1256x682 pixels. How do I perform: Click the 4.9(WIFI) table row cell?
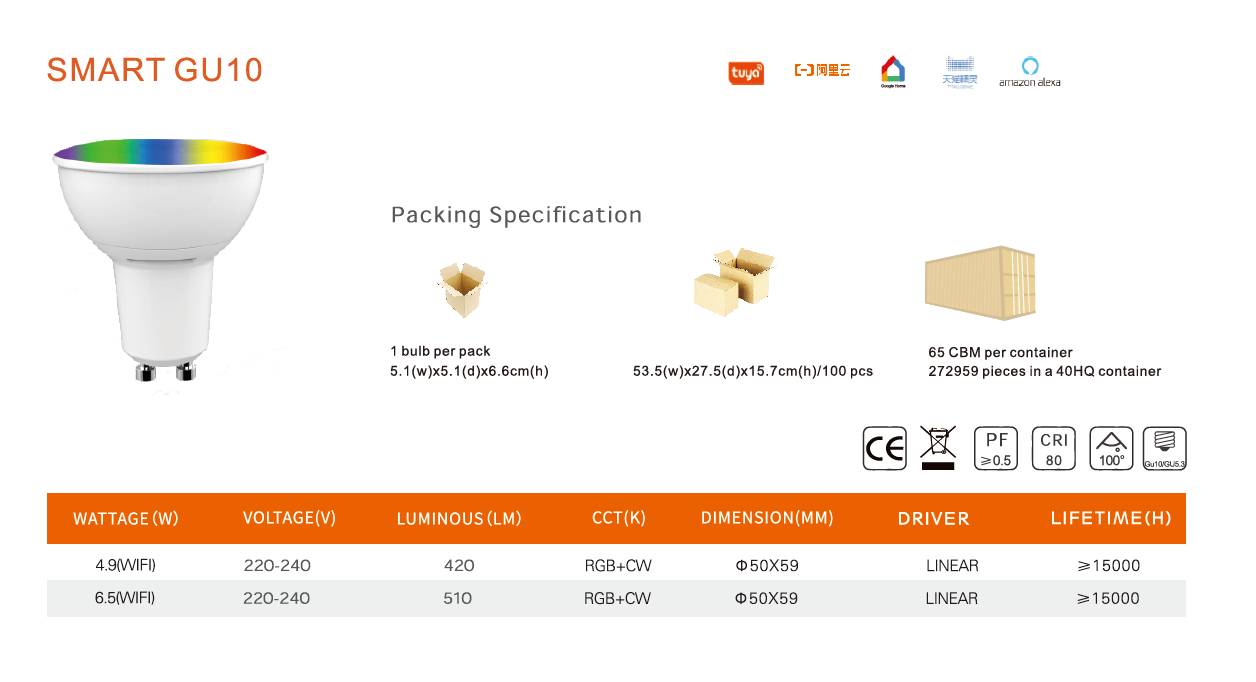(x=126, y=565)
